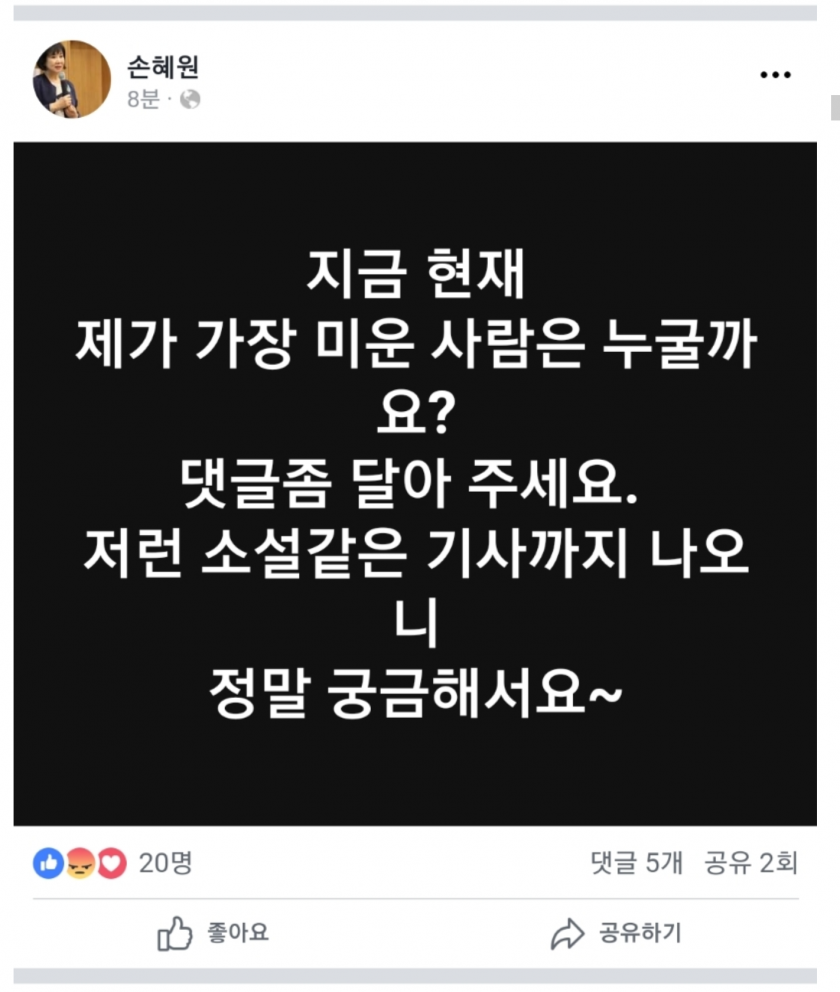Open the 8분 post timestamp
Image resolution: width=840 pixels, height=992 pixels.
(143, 99)
